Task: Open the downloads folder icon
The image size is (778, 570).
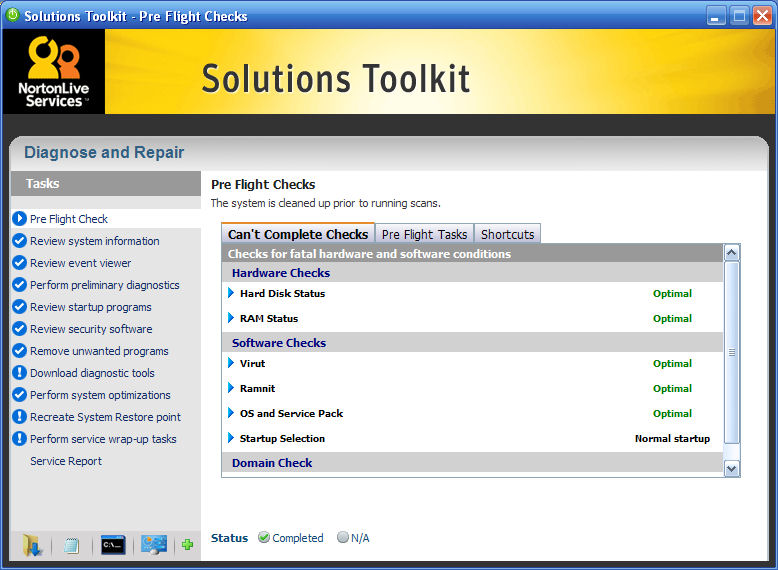Action: click(32, 545)
